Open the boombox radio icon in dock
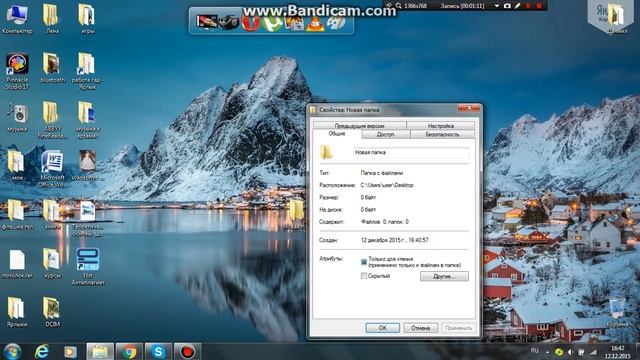This screenshot has height=360, width=640. click(x=229, y=22)
